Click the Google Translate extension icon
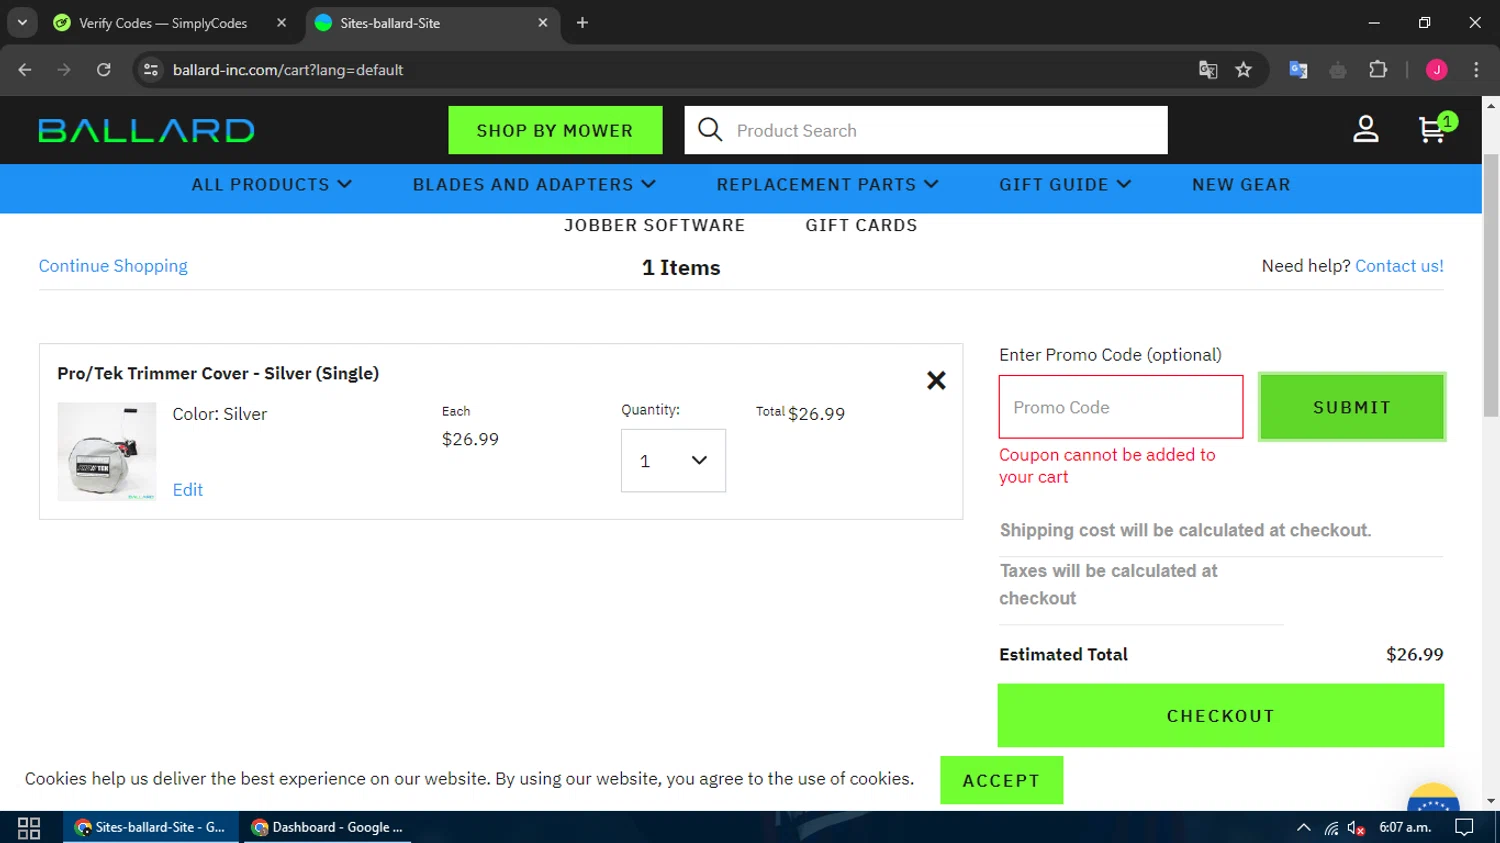The image size is (1500, 843). [1298, 70]
